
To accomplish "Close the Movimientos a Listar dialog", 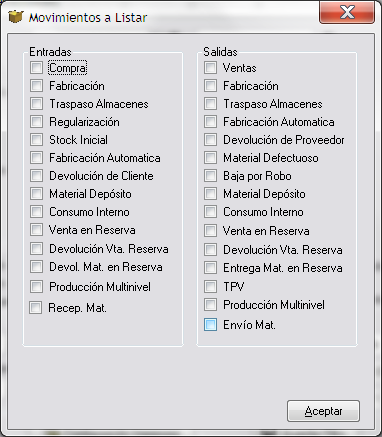I will tap(347, 13).
